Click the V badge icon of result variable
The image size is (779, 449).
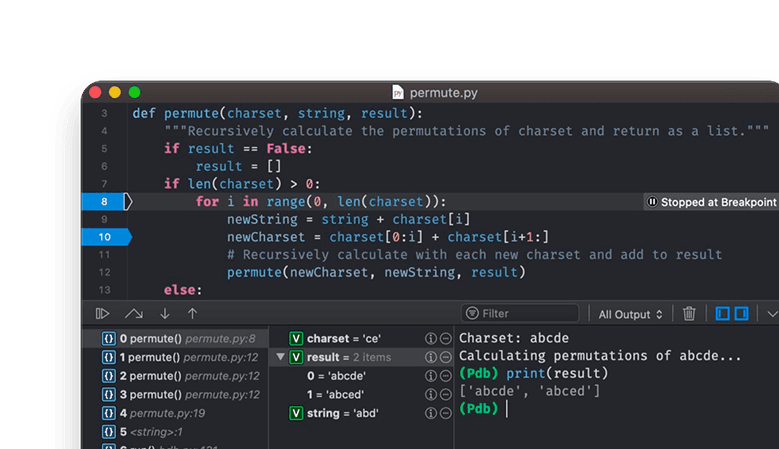coord(296,357)
